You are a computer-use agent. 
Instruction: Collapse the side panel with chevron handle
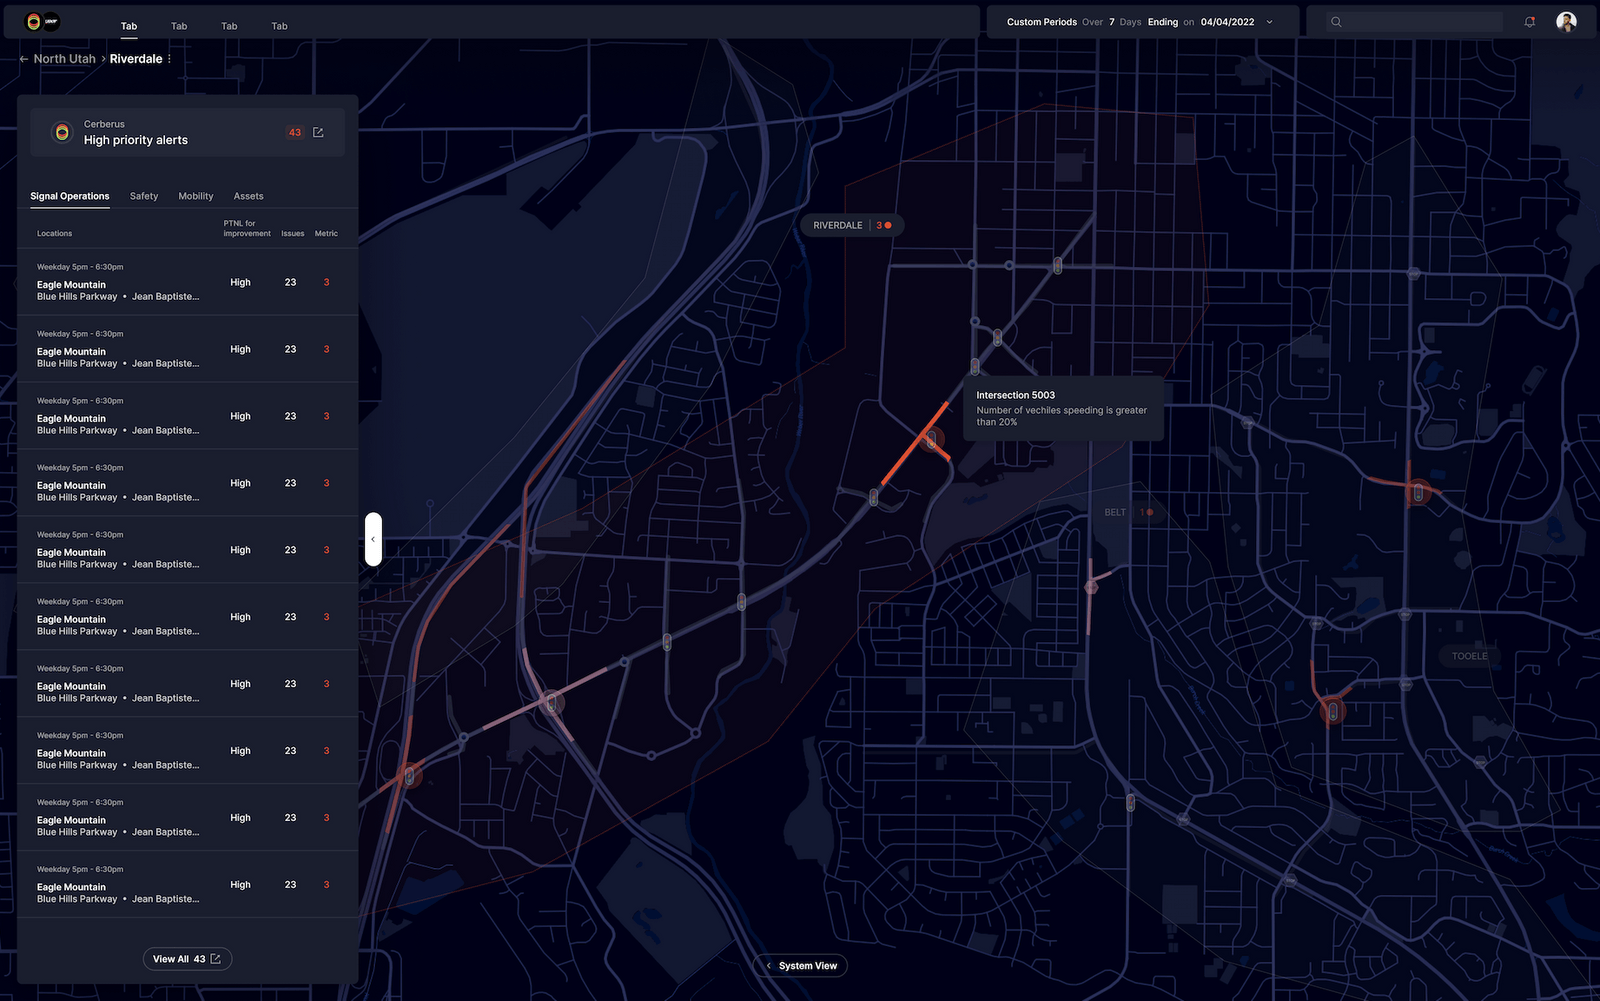(373, 539)
